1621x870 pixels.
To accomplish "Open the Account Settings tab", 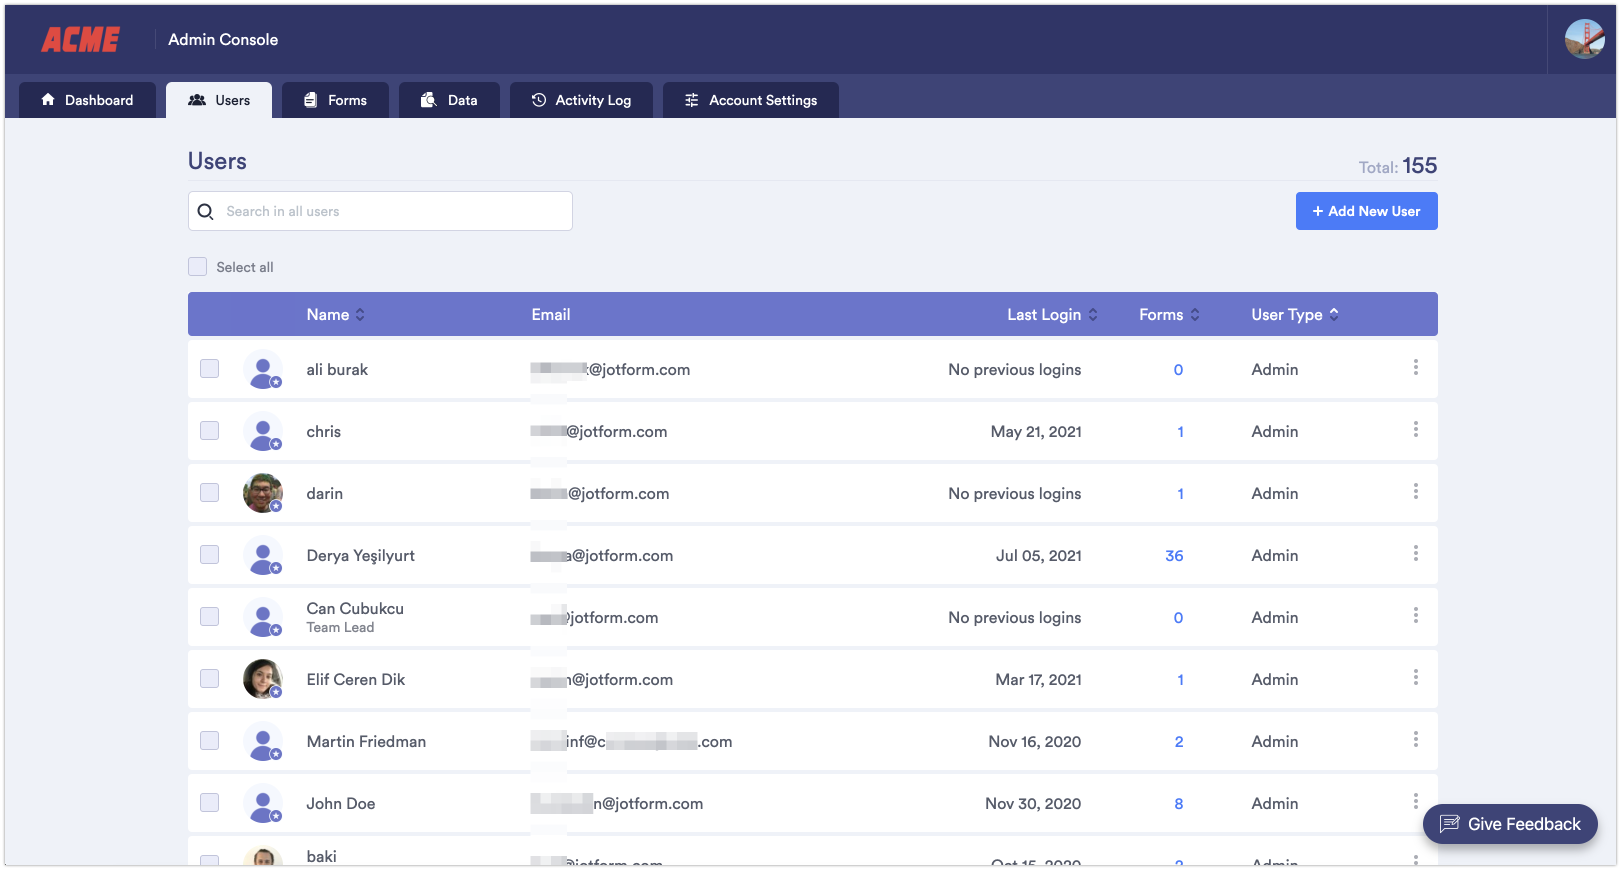I will tap(751, 100).
